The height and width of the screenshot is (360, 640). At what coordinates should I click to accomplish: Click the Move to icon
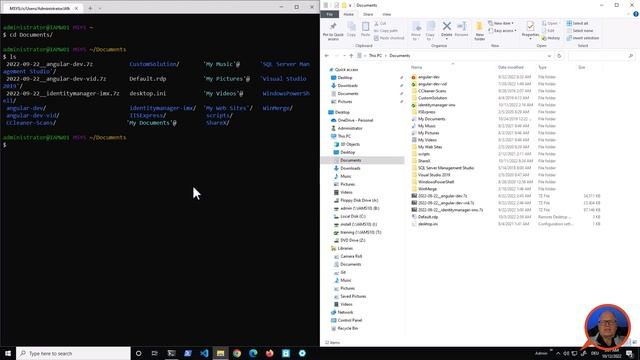tap(416, 31)
